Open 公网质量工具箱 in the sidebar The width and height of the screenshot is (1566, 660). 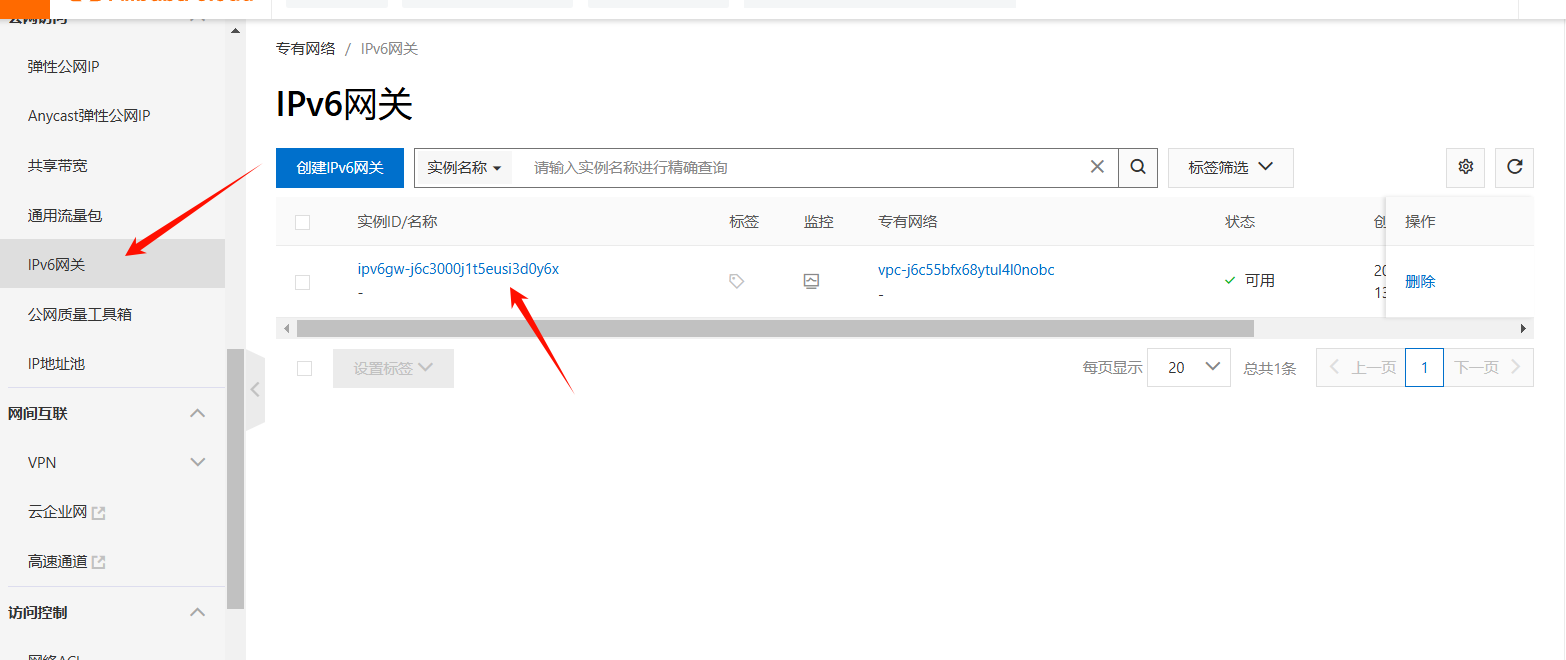pyautogui.click(x=80, y=314)
